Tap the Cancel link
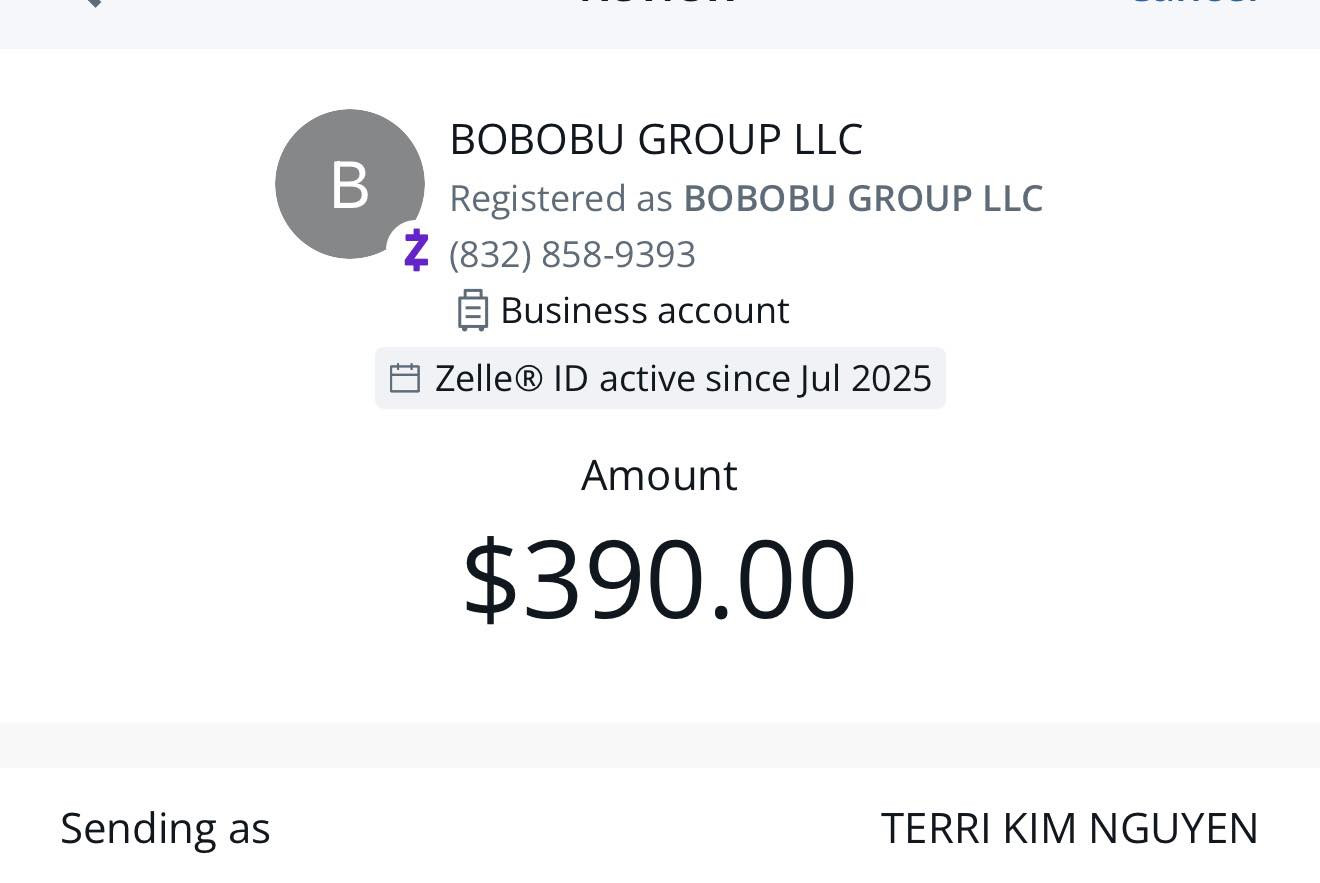Image resolution: width=1320 pixels, height=883 pixels. [1193, 3]
